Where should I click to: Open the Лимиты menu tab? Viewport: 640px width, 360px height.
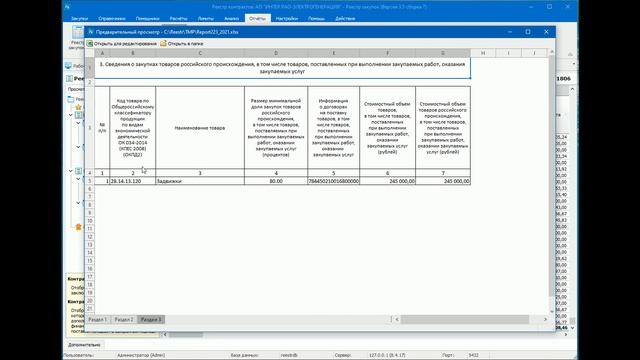[206, 18]
